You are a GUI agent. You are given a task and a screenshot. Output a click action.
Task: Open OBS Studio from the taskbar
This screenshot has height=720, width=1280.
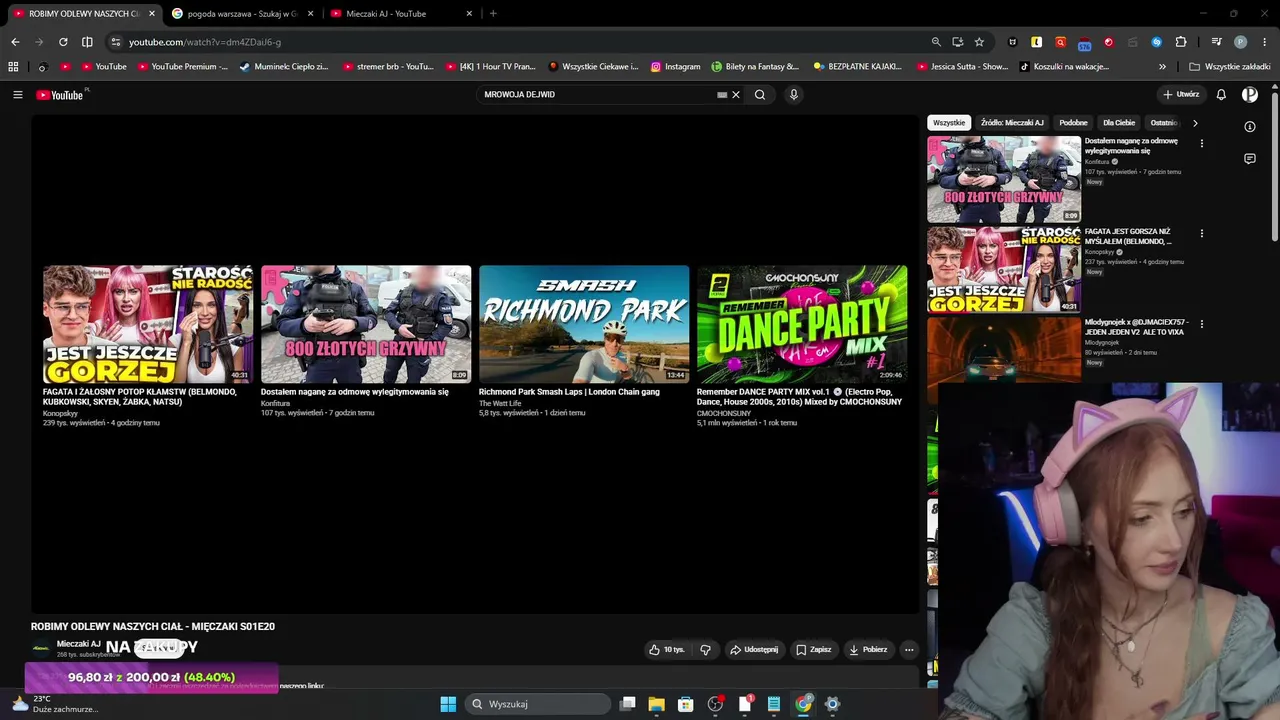click(x=715, y=704)
